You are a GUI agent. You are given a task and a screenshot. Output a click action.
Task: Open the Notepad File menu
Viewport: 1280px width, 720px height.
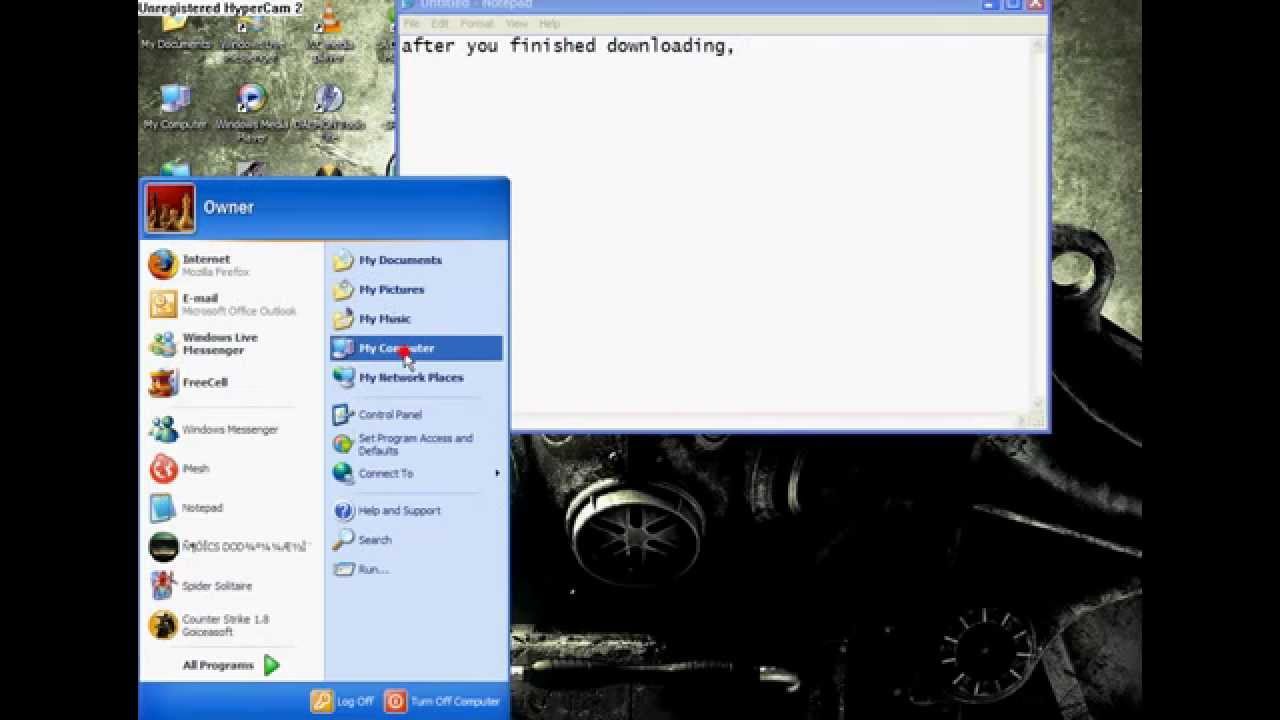pos(411,24)
